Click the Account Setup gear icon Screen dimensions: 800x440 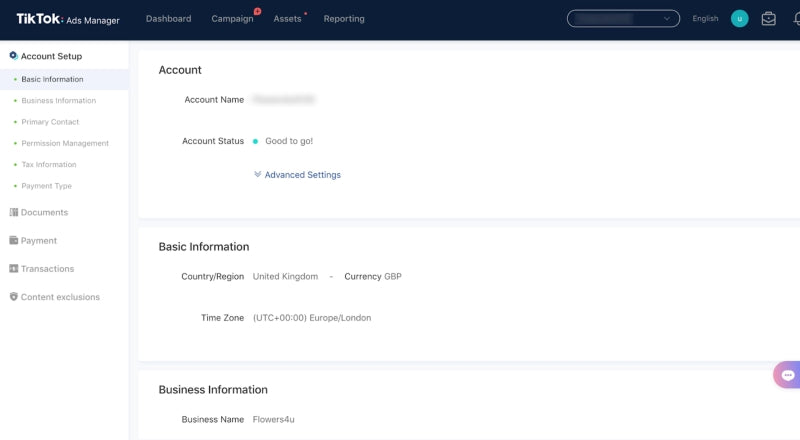(13, 56)
